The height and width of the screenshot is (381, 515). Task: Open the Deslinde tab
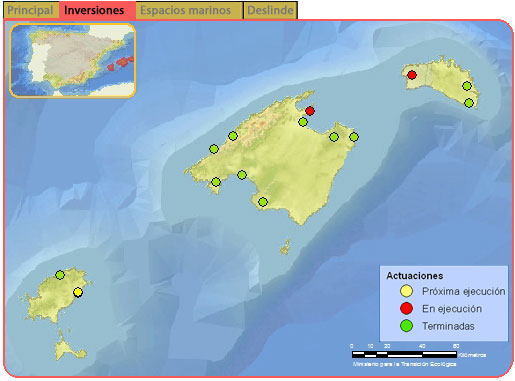pyautogui.click(x=270, y=10)
